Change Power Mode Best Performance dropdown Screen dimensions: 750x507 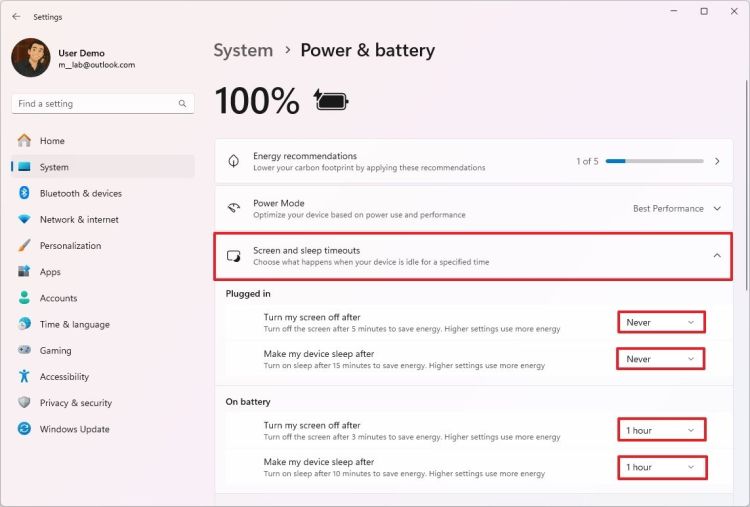pos(676,209)
